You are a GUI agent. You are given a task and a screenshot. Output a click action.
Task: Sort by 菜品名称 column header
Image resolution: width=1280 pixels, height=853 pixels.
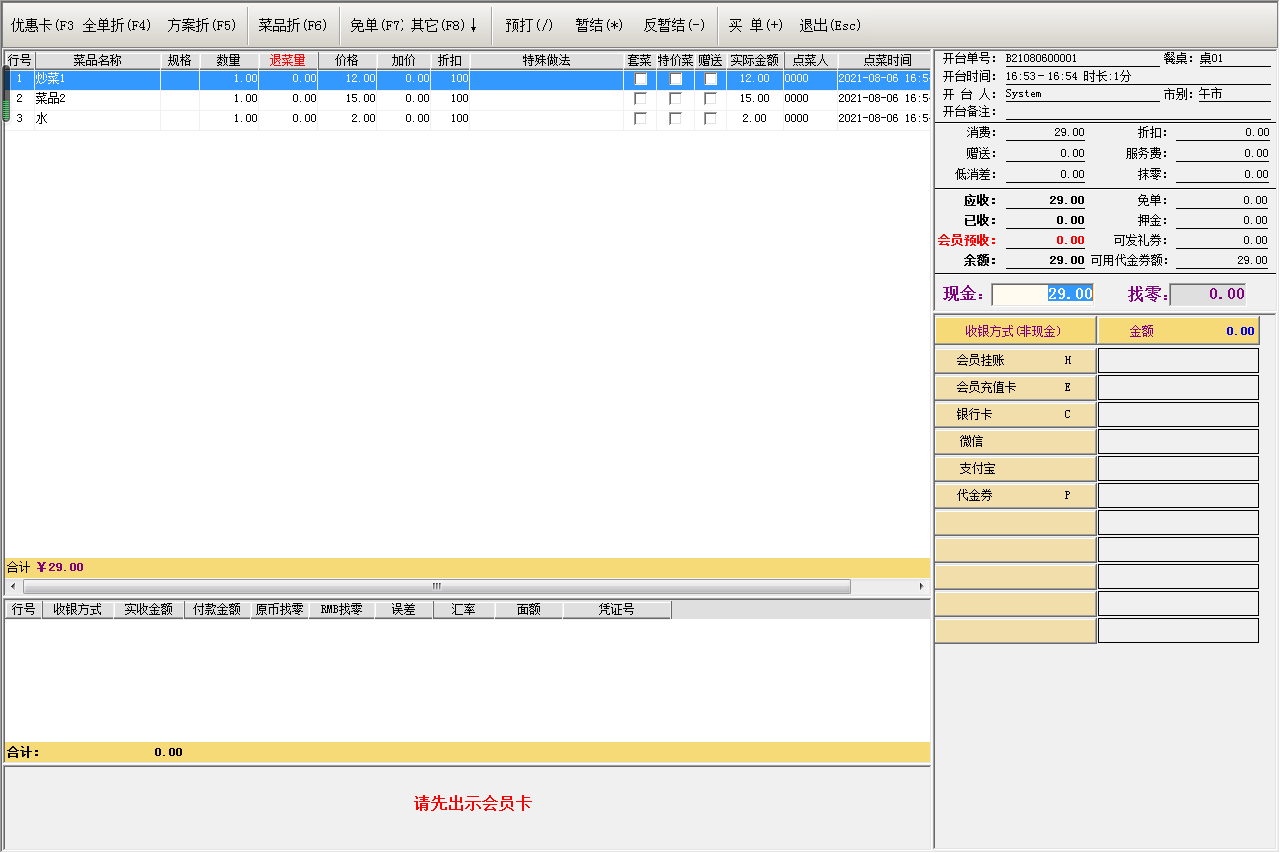pyautogui.click(x=97, y=61)
